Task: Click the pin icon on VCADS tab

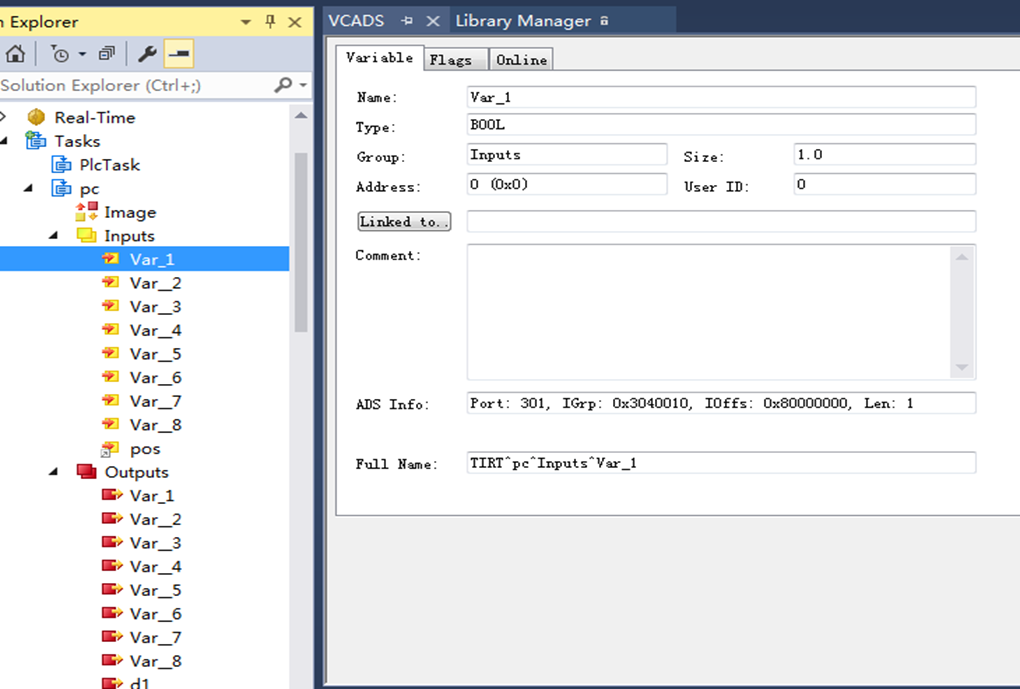Action: click(x=407, y=21)
